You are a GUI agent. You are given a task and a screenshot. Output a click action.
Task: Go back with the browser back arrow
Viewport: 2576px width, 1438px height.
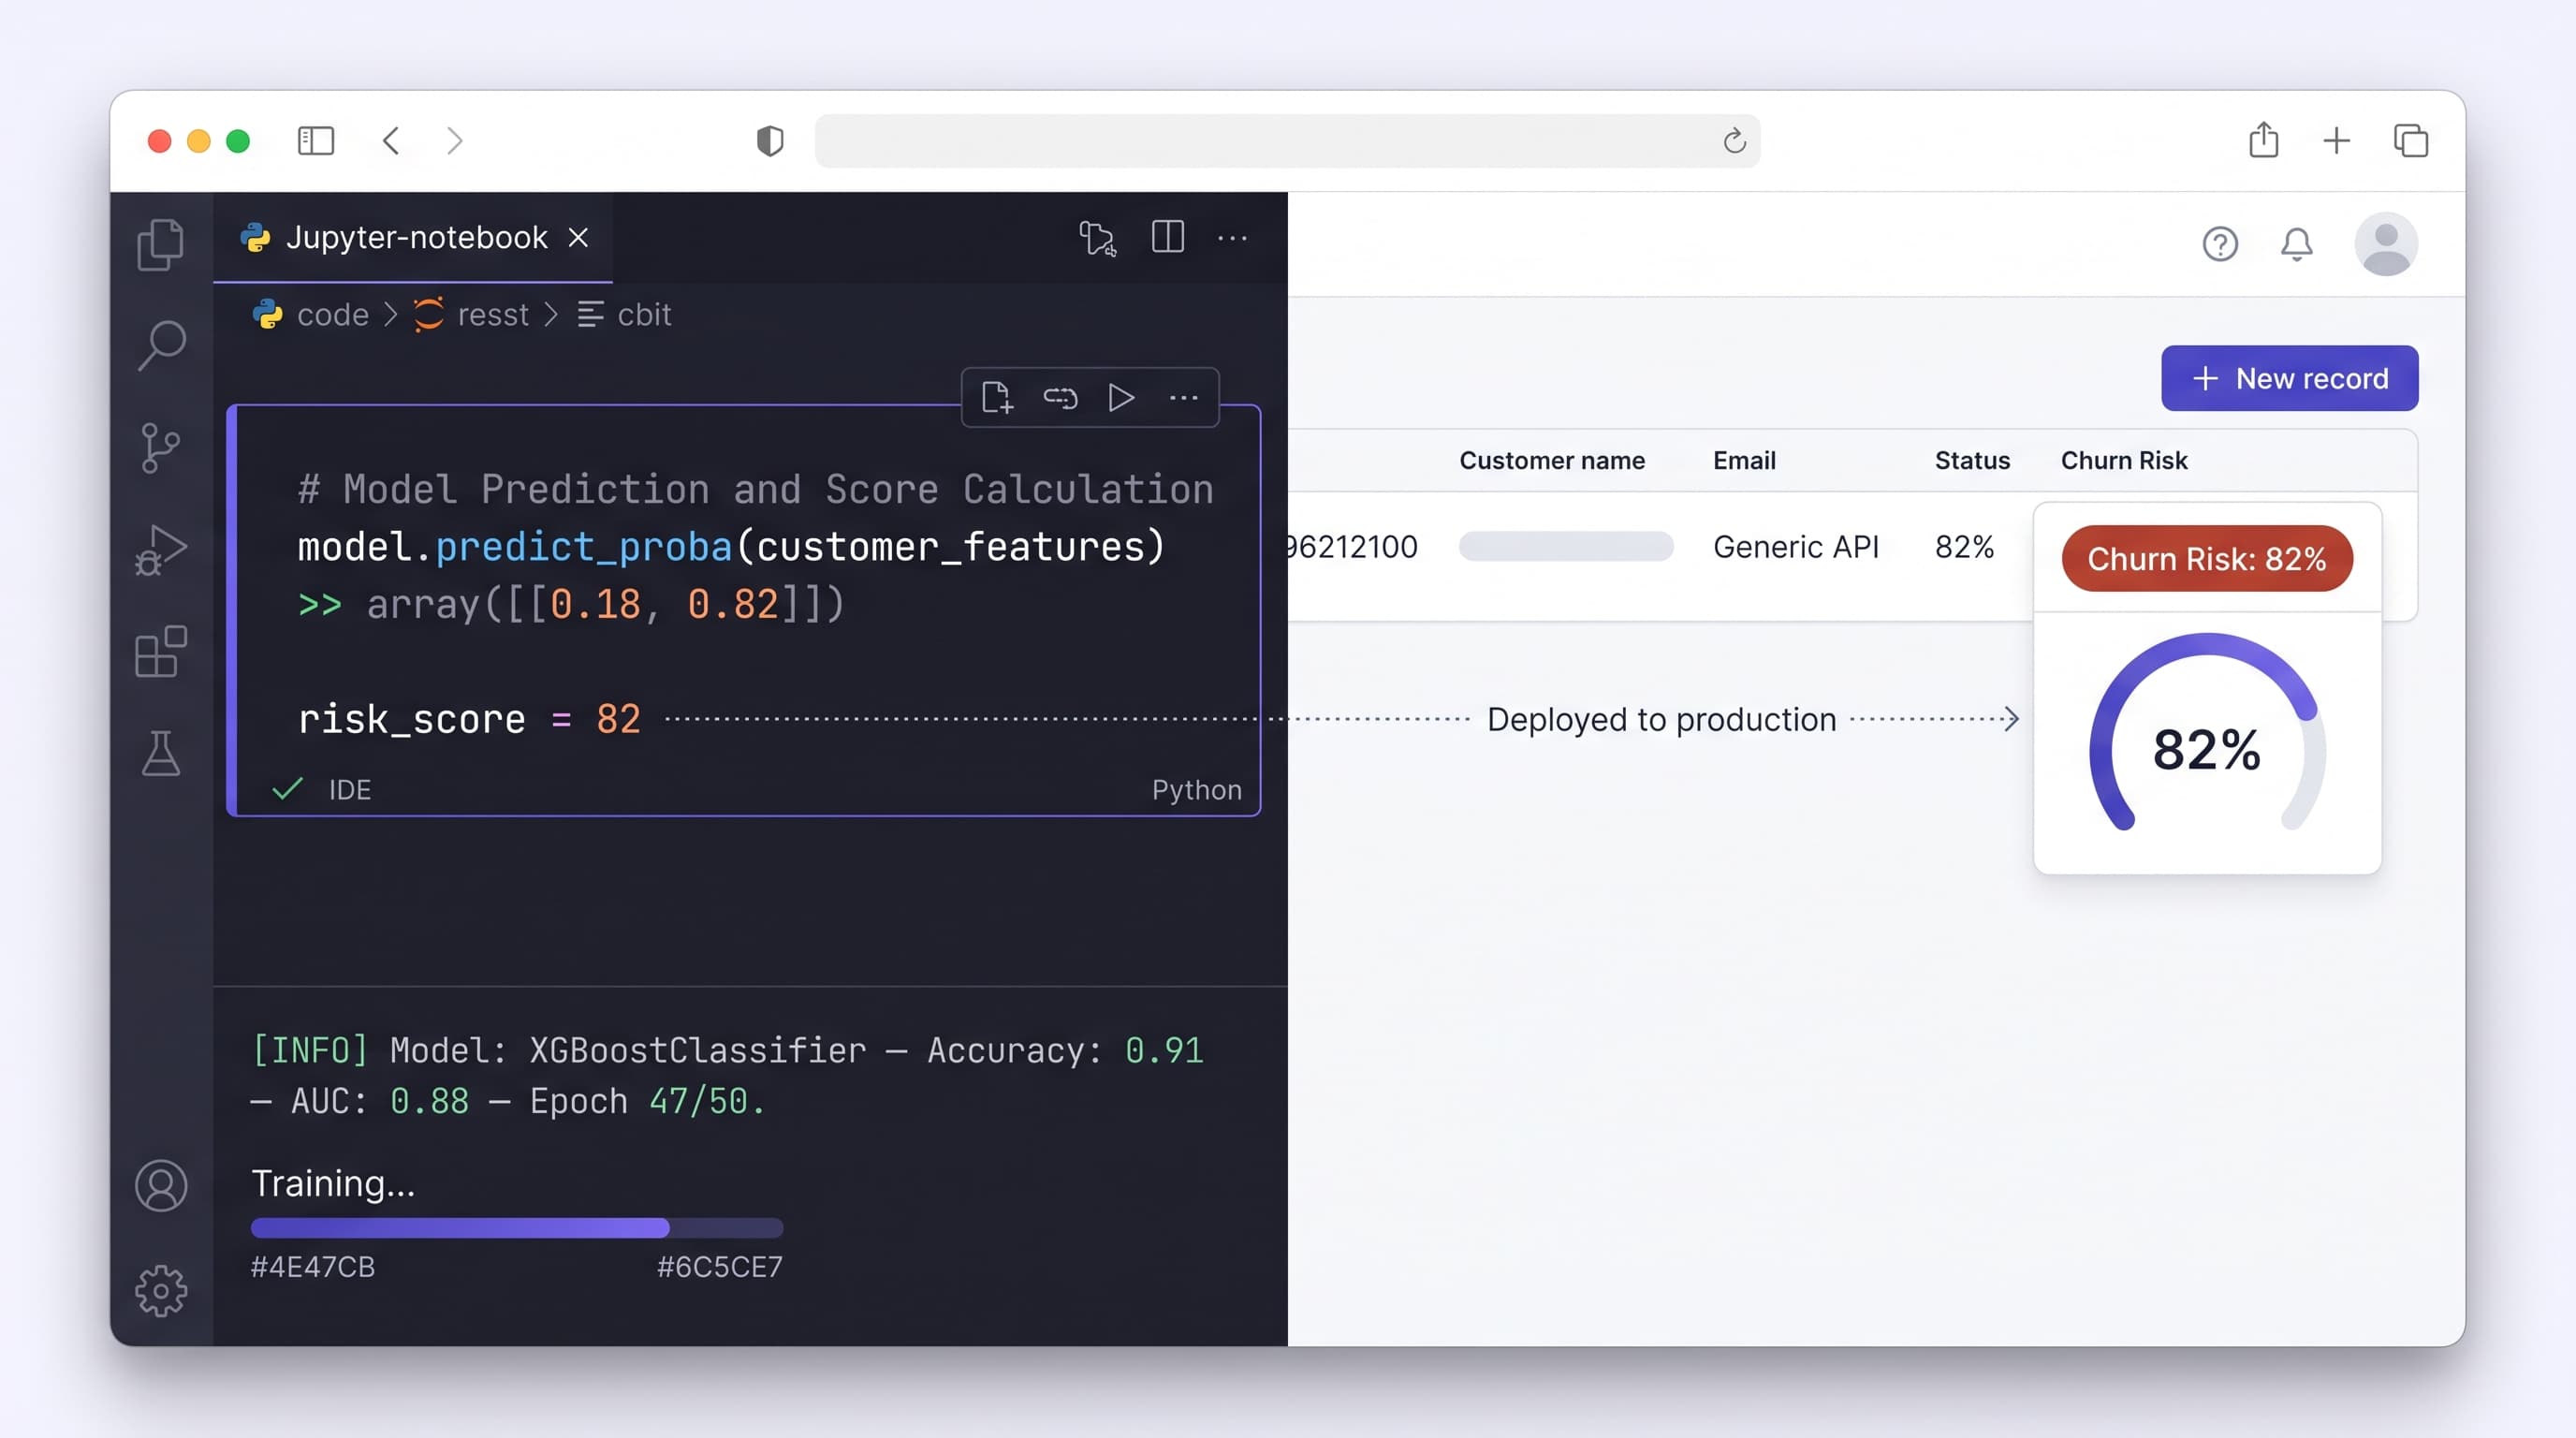[391, 141]
